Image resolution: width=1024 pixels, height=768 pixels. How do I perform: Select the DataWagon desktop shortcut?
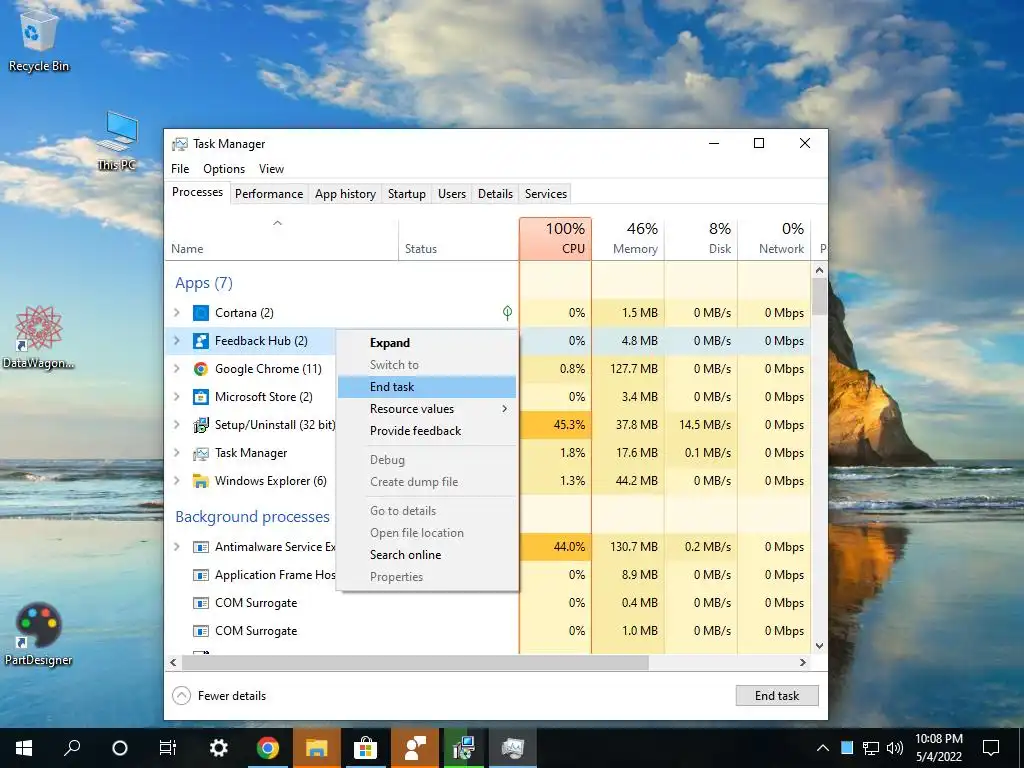tap(39, 338)
